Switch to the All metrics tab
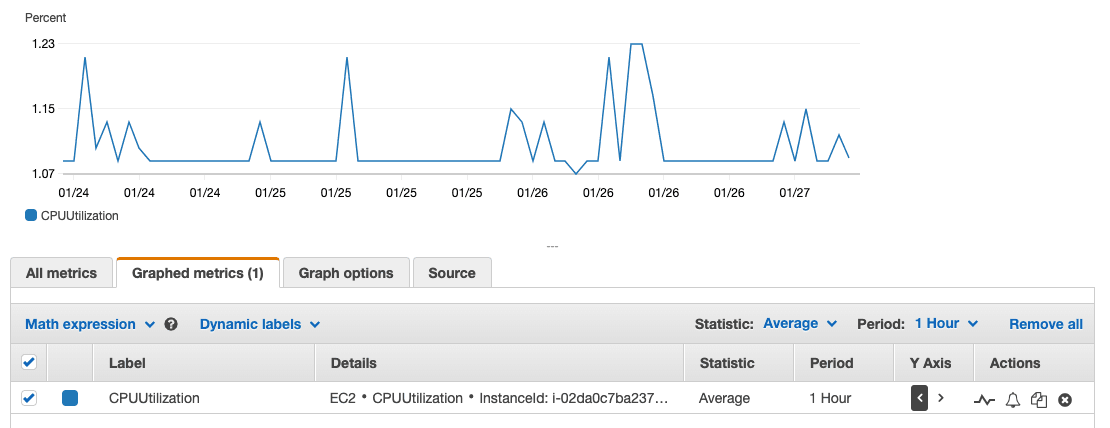Screen dimensions: 1110x428 click(x=61, y=273)
